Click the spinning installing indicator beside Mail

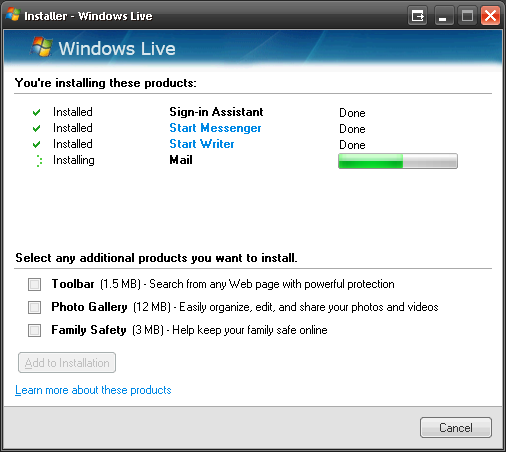(x=39, y=161)
